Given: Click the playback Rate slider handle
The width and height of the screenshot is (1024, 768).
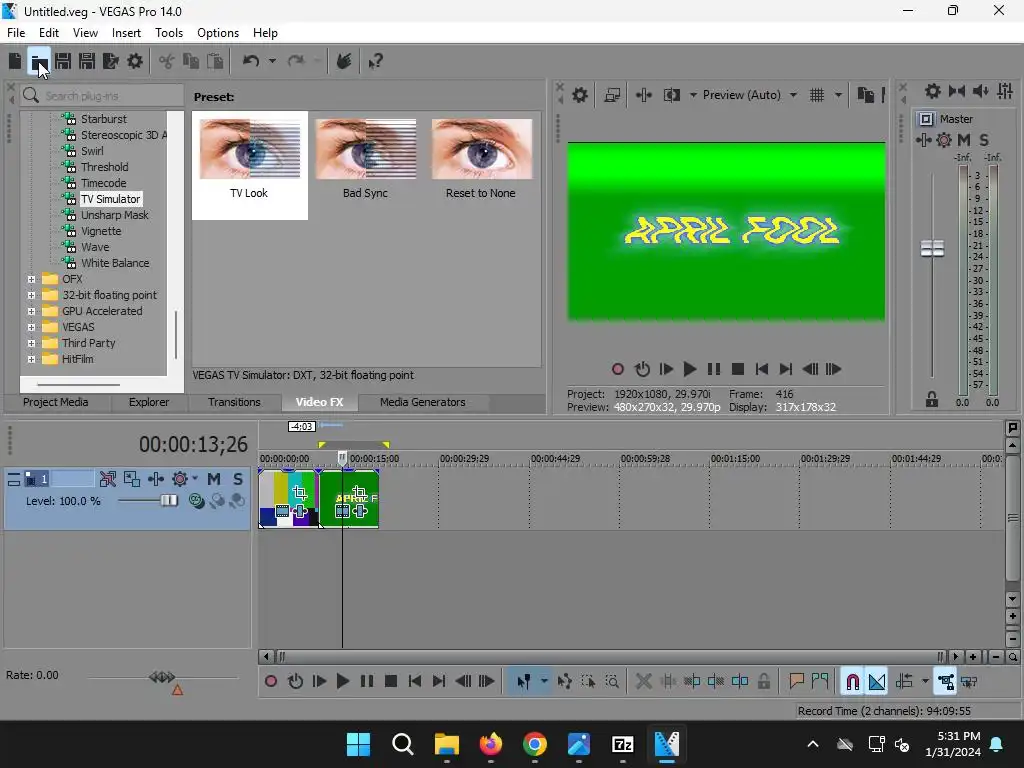Looking at the screenshot, I should pos(161,677).
